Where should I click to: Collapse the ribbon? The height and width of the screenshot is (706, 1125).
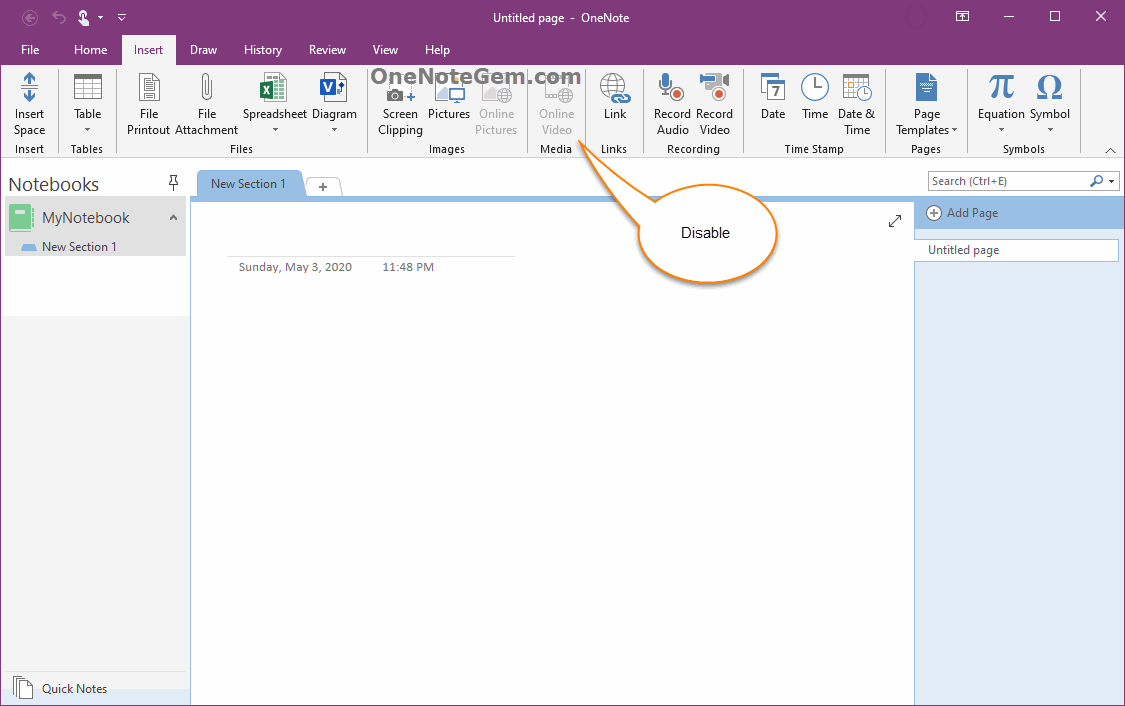(x=1110, y=150)
